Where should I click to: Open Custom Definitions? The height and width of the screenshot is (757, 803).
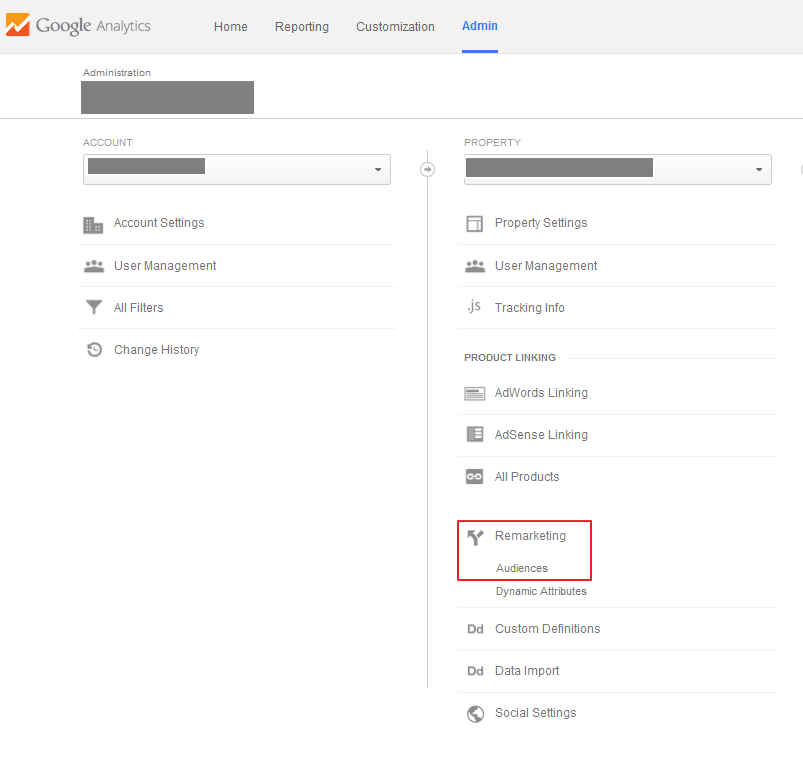(547, 628)
